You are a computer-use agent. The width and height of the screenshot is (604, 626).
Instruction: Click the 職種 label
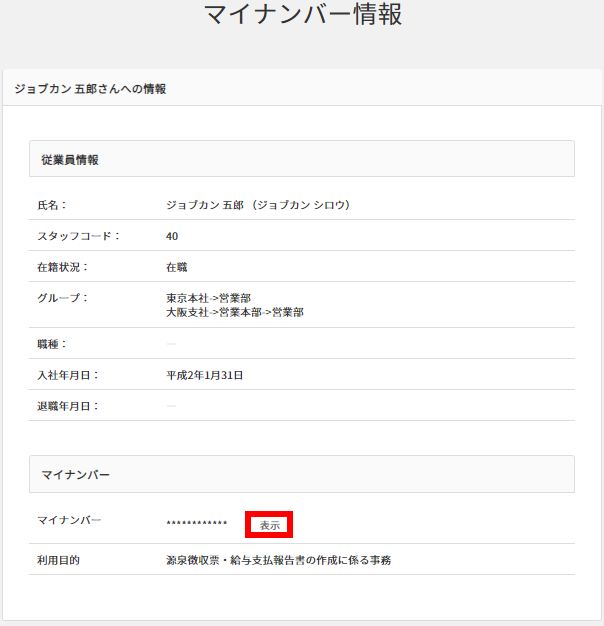pyautogui.click(x=52, y=344)
